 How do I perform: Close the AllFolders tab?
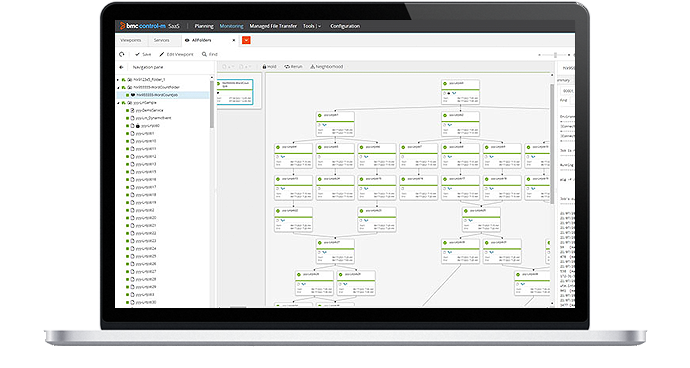pyautogui.click(x=234, y=40)
